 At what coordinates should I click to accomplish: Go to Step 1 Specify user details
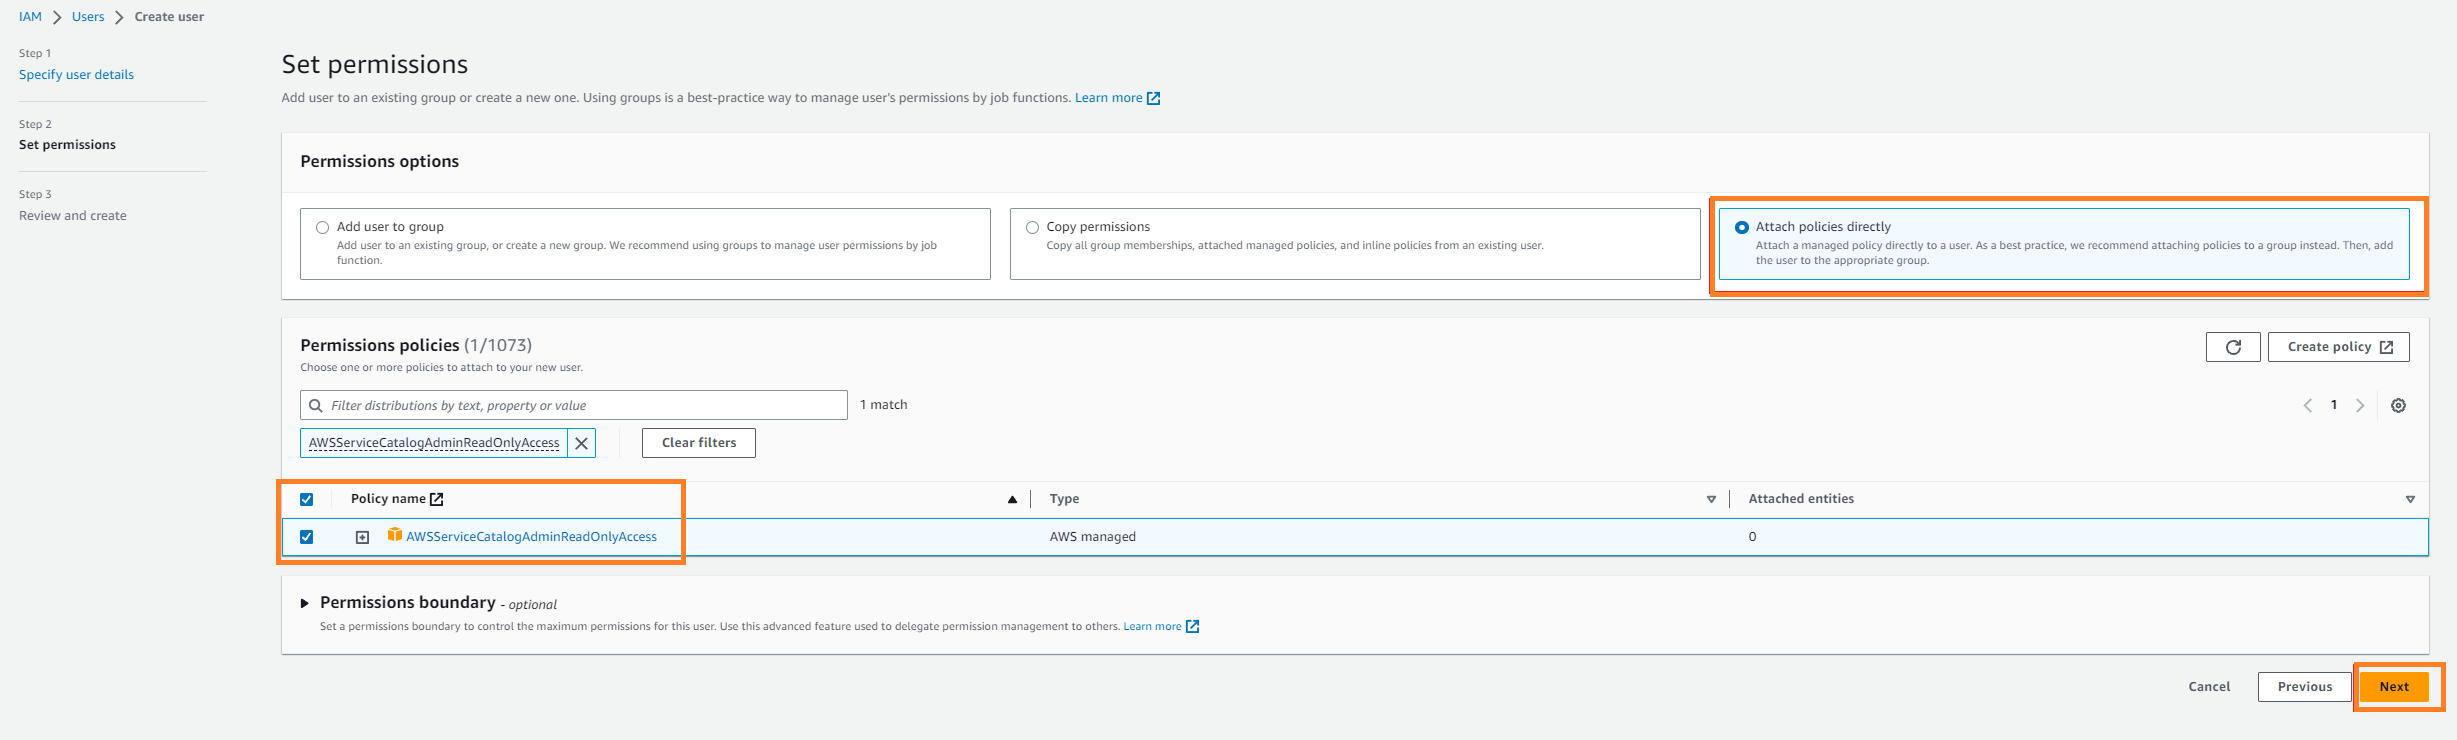coord(76,75)
